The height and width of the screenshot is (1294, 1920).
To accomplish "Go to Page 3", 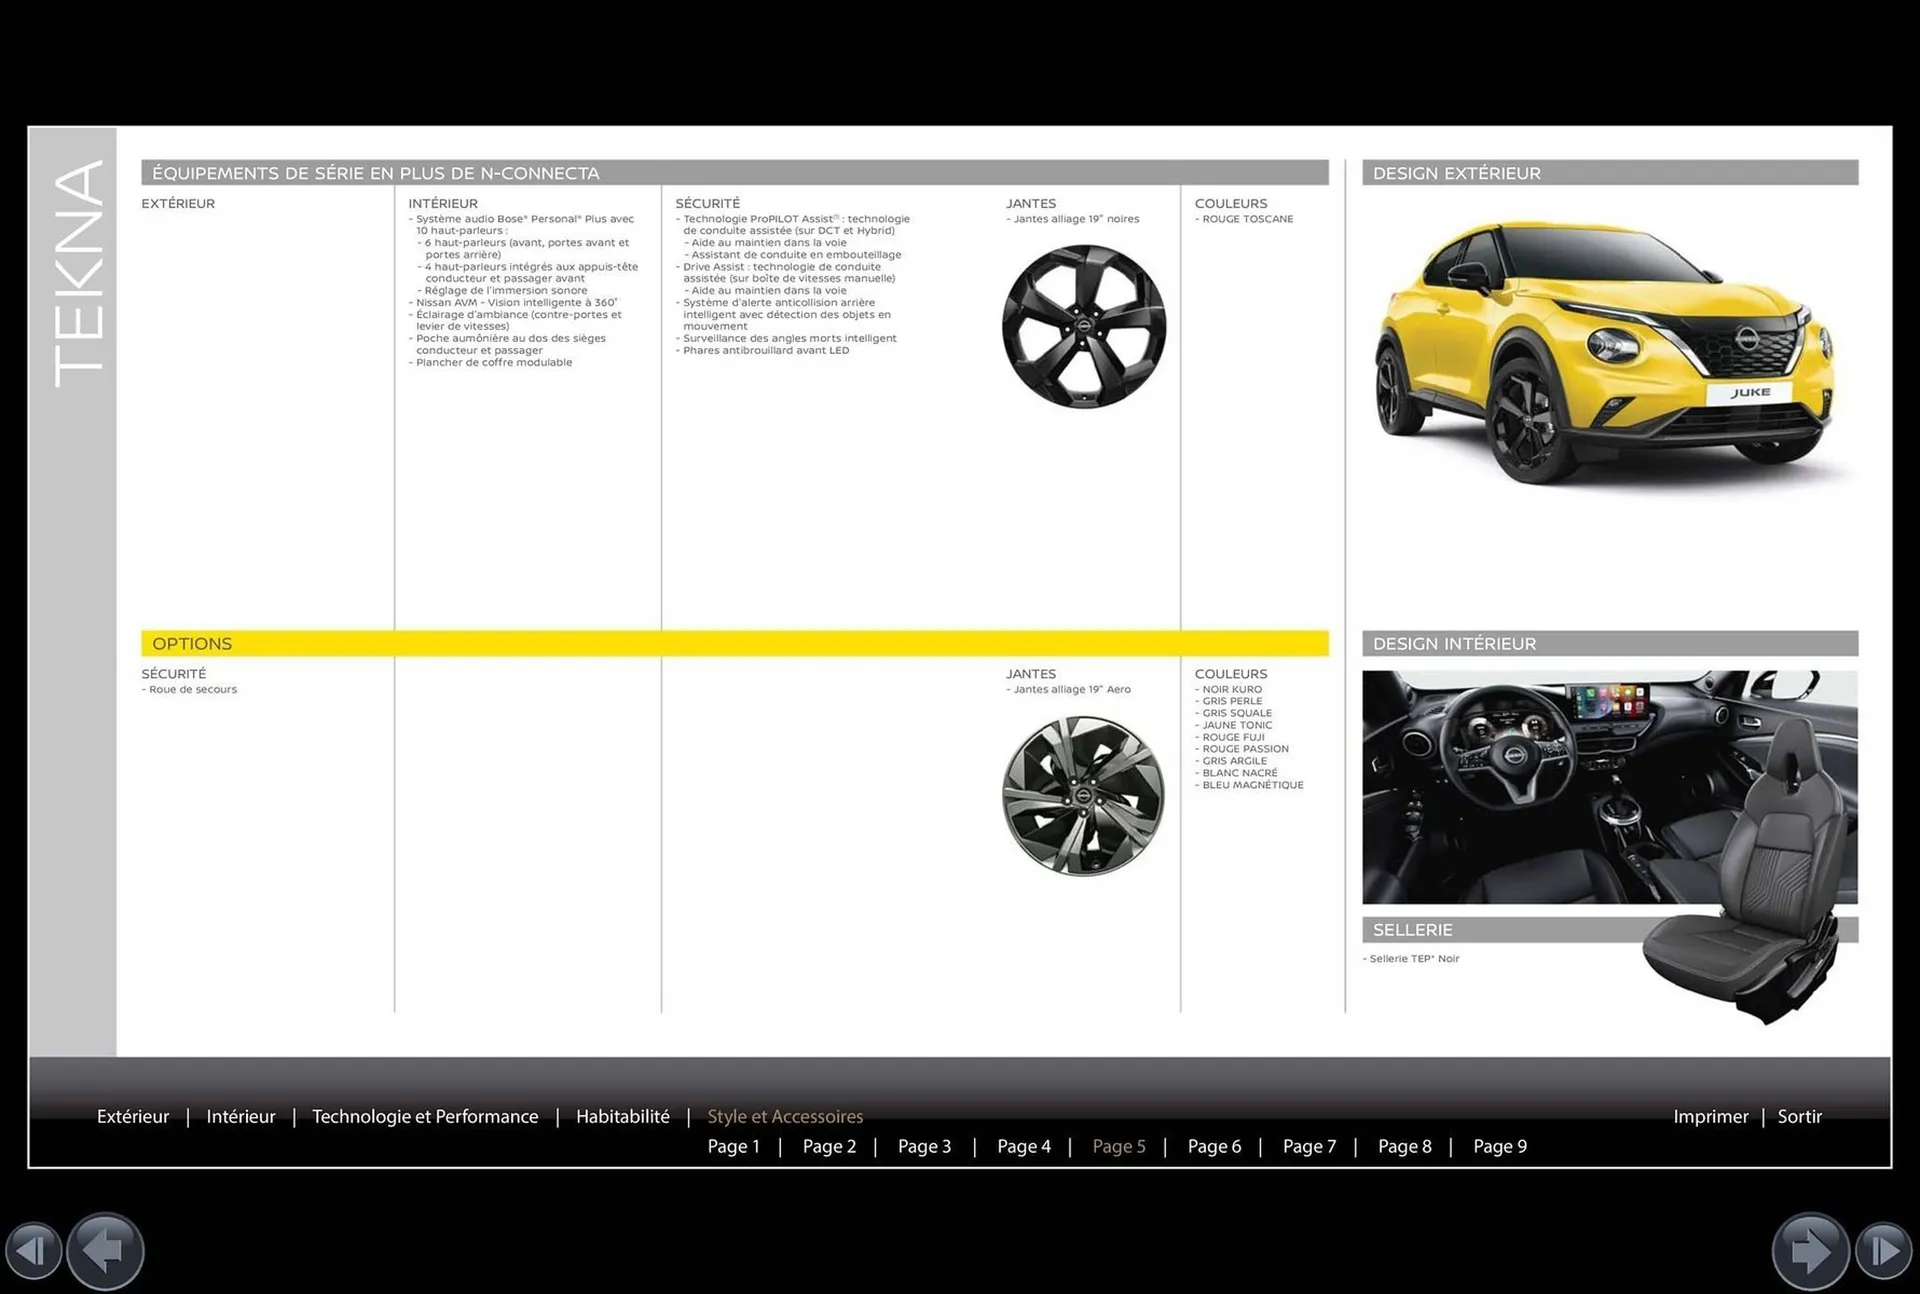I will tap(924, 1146).
